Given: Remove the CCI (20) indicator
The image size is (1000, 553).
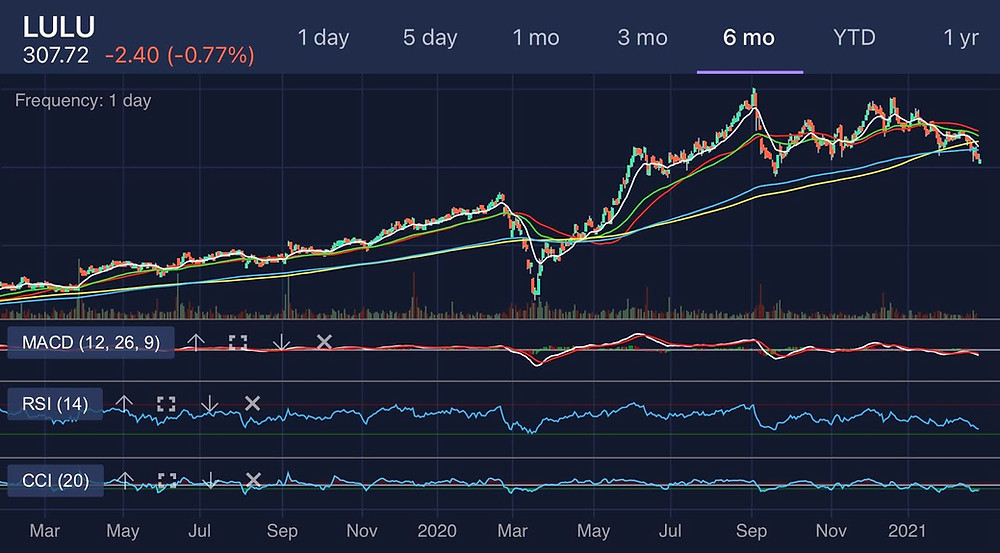Looking at the screenshot, I should 254,480.
